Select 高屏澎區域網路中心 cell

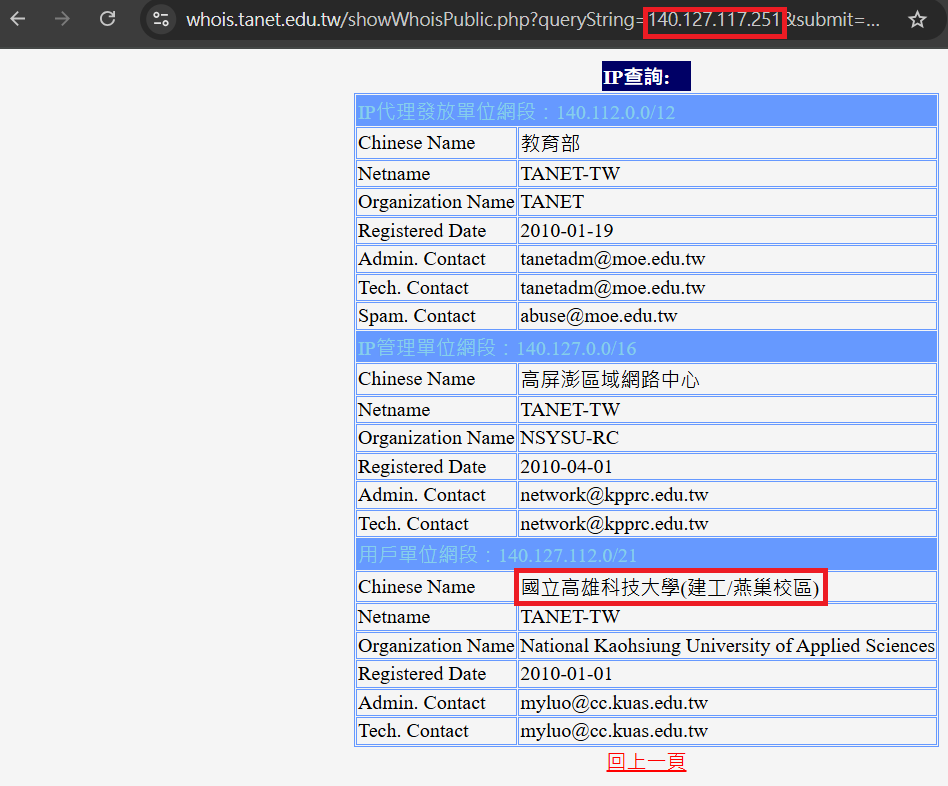(x=727, y=379)
